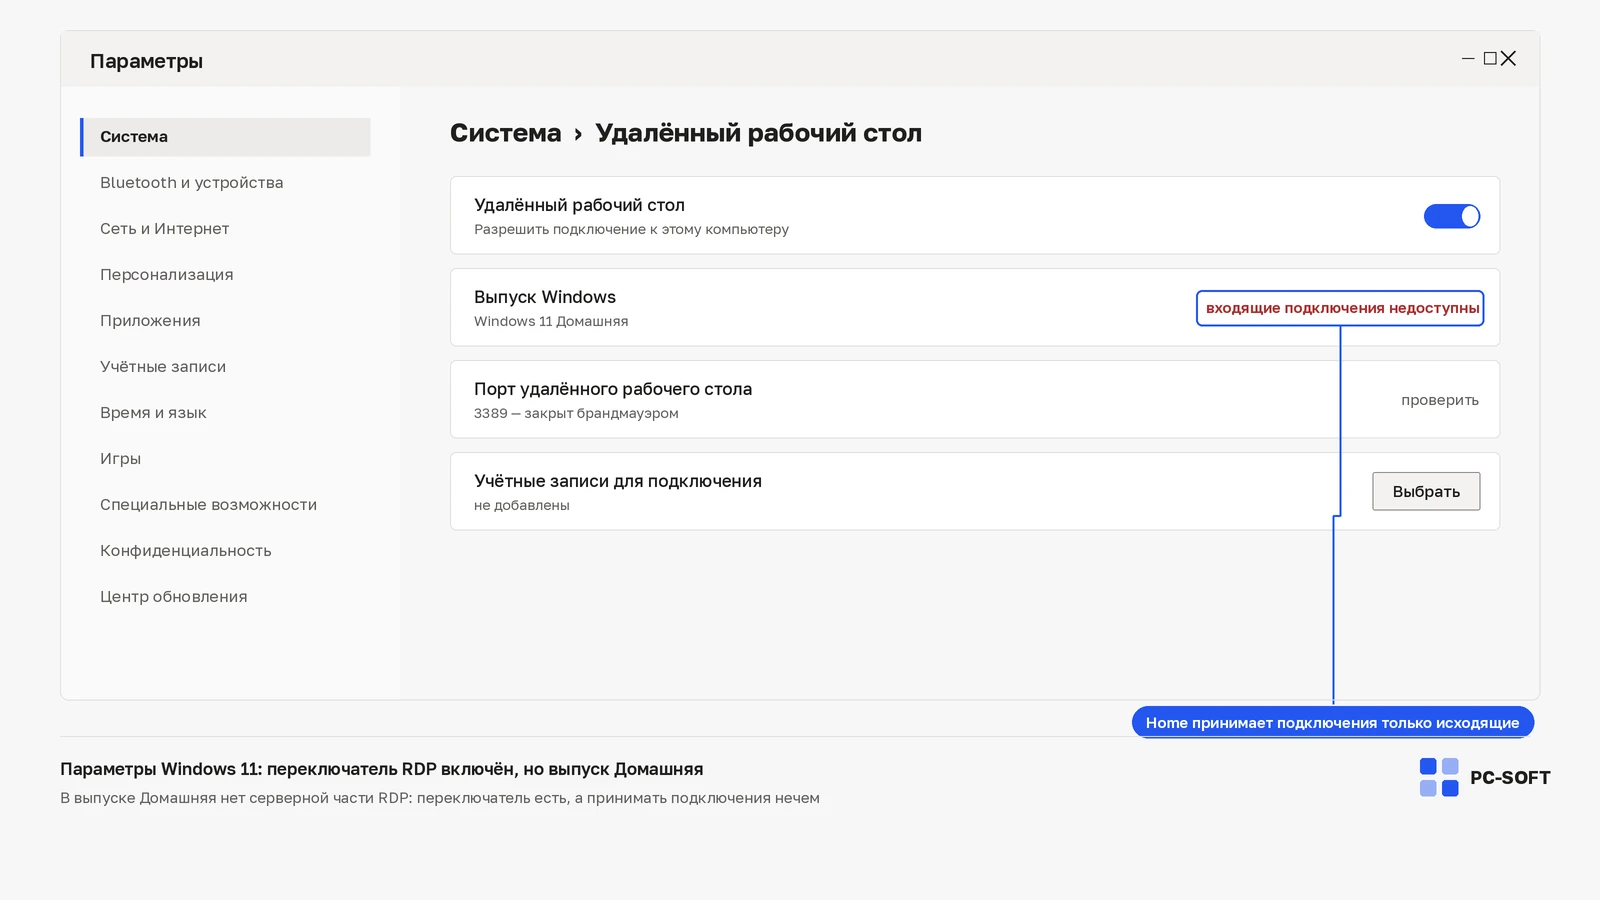The width and height of the screenshot is (1600, 900).
Task: Select Система in the sidebar
Action: tap(225, 137)
